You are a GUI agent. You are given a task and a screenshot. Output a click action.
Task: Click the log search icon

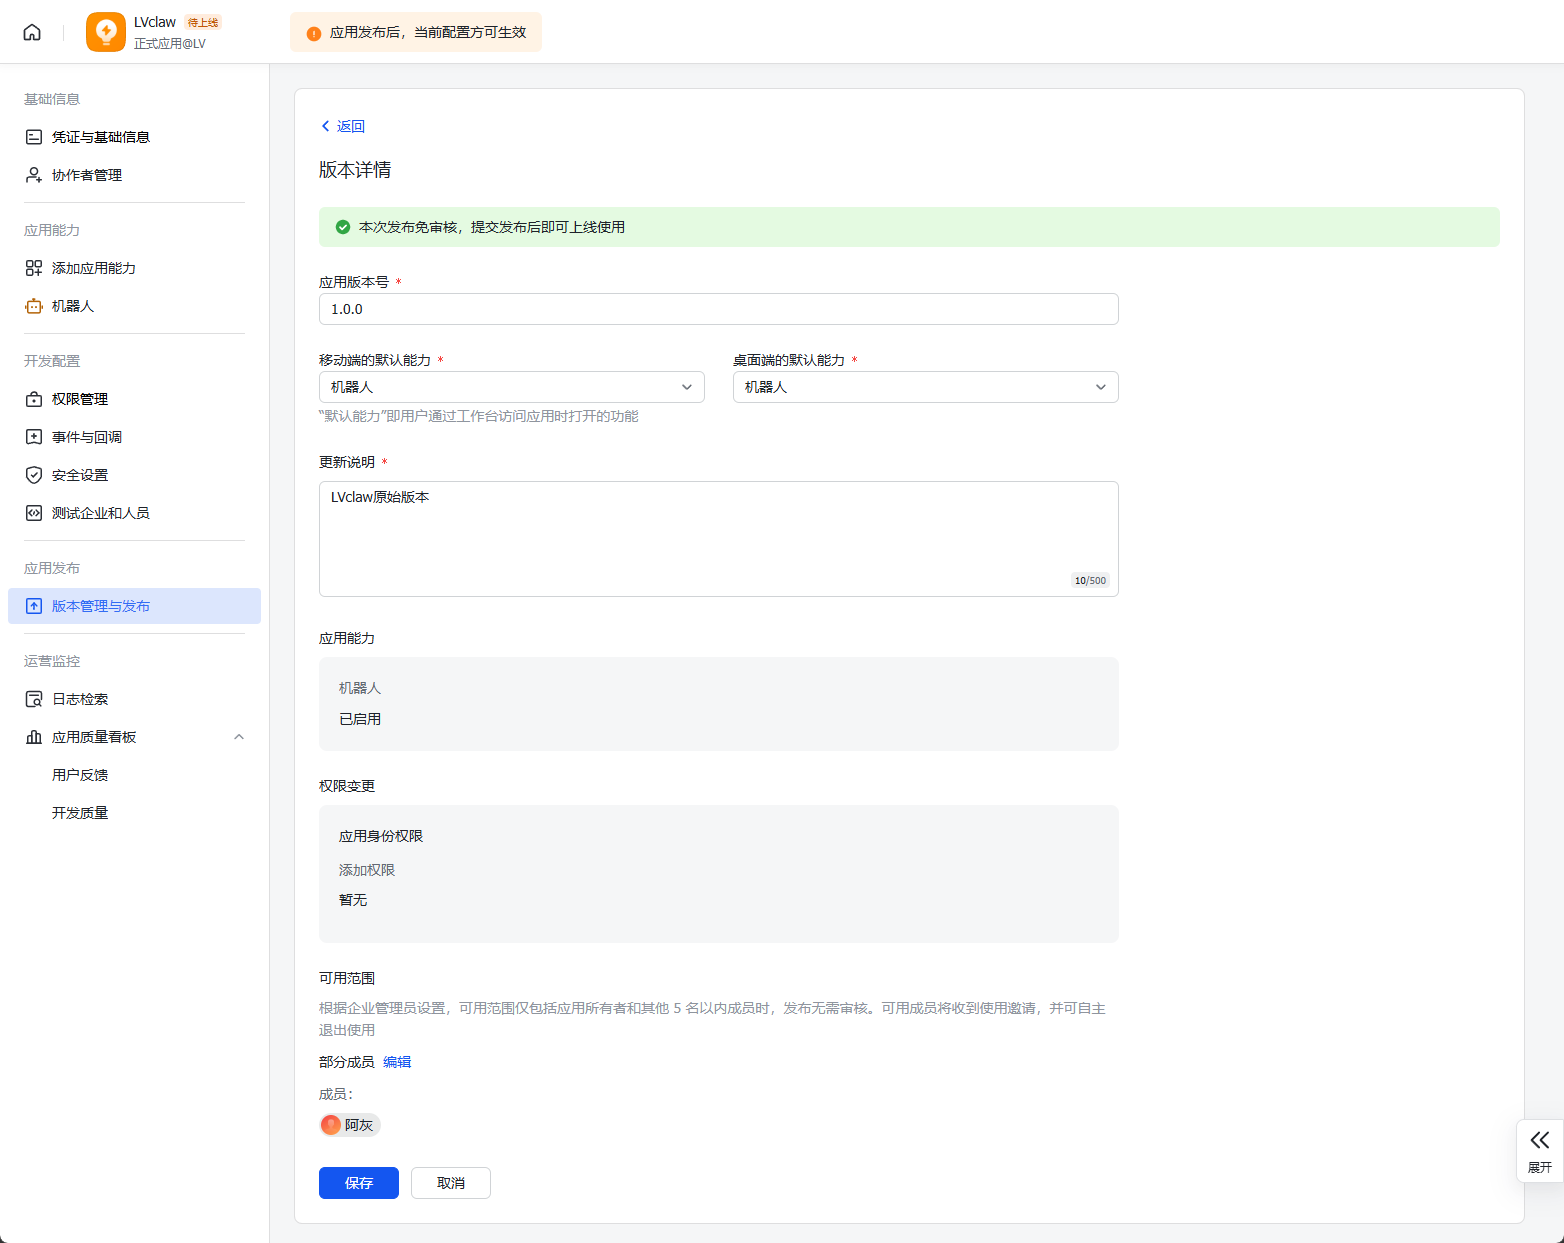coord(34,699)
